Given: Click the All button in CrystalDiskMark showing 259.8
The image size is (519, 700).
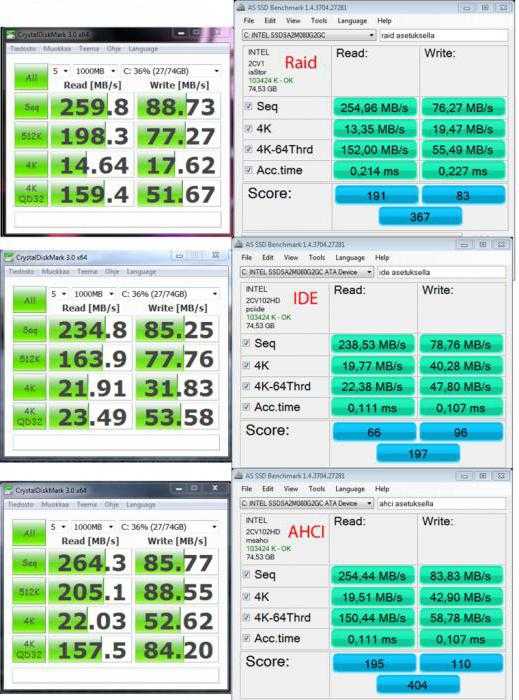Looking at the screenshot, I should click(x=31, y=78).
